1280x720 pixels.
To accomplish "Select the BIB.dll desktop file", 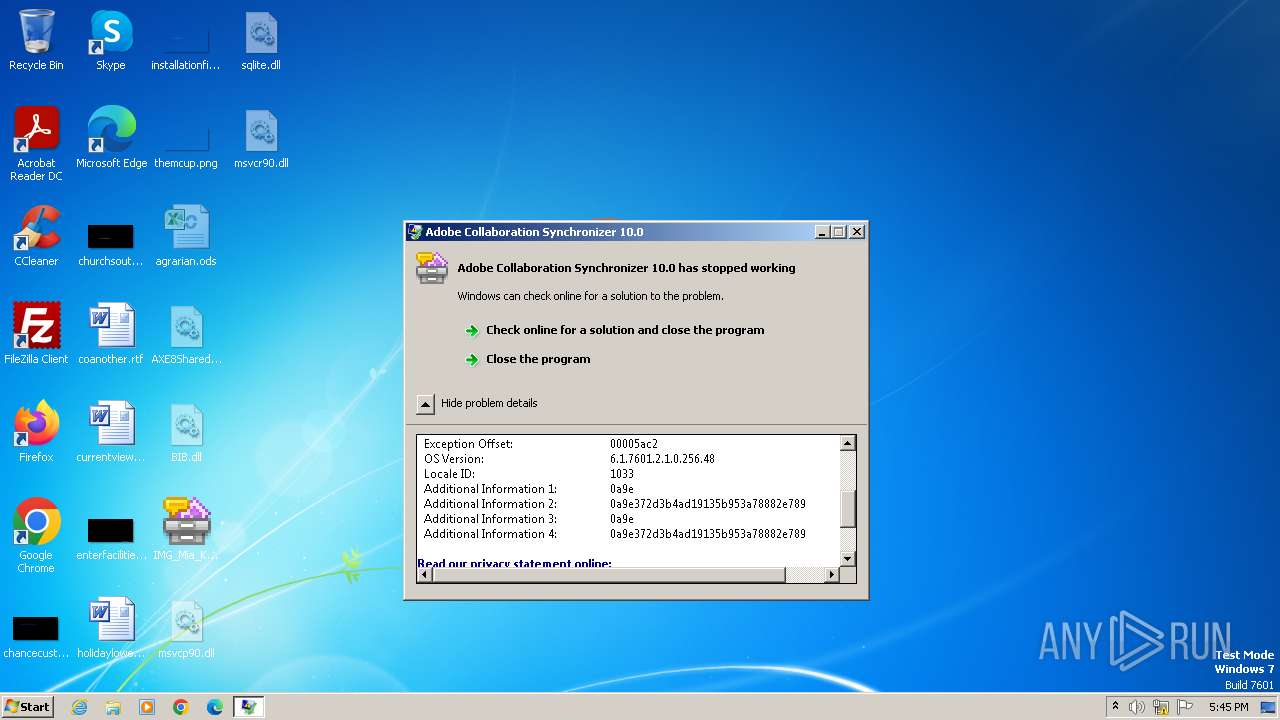I will (x=186, y=432).
